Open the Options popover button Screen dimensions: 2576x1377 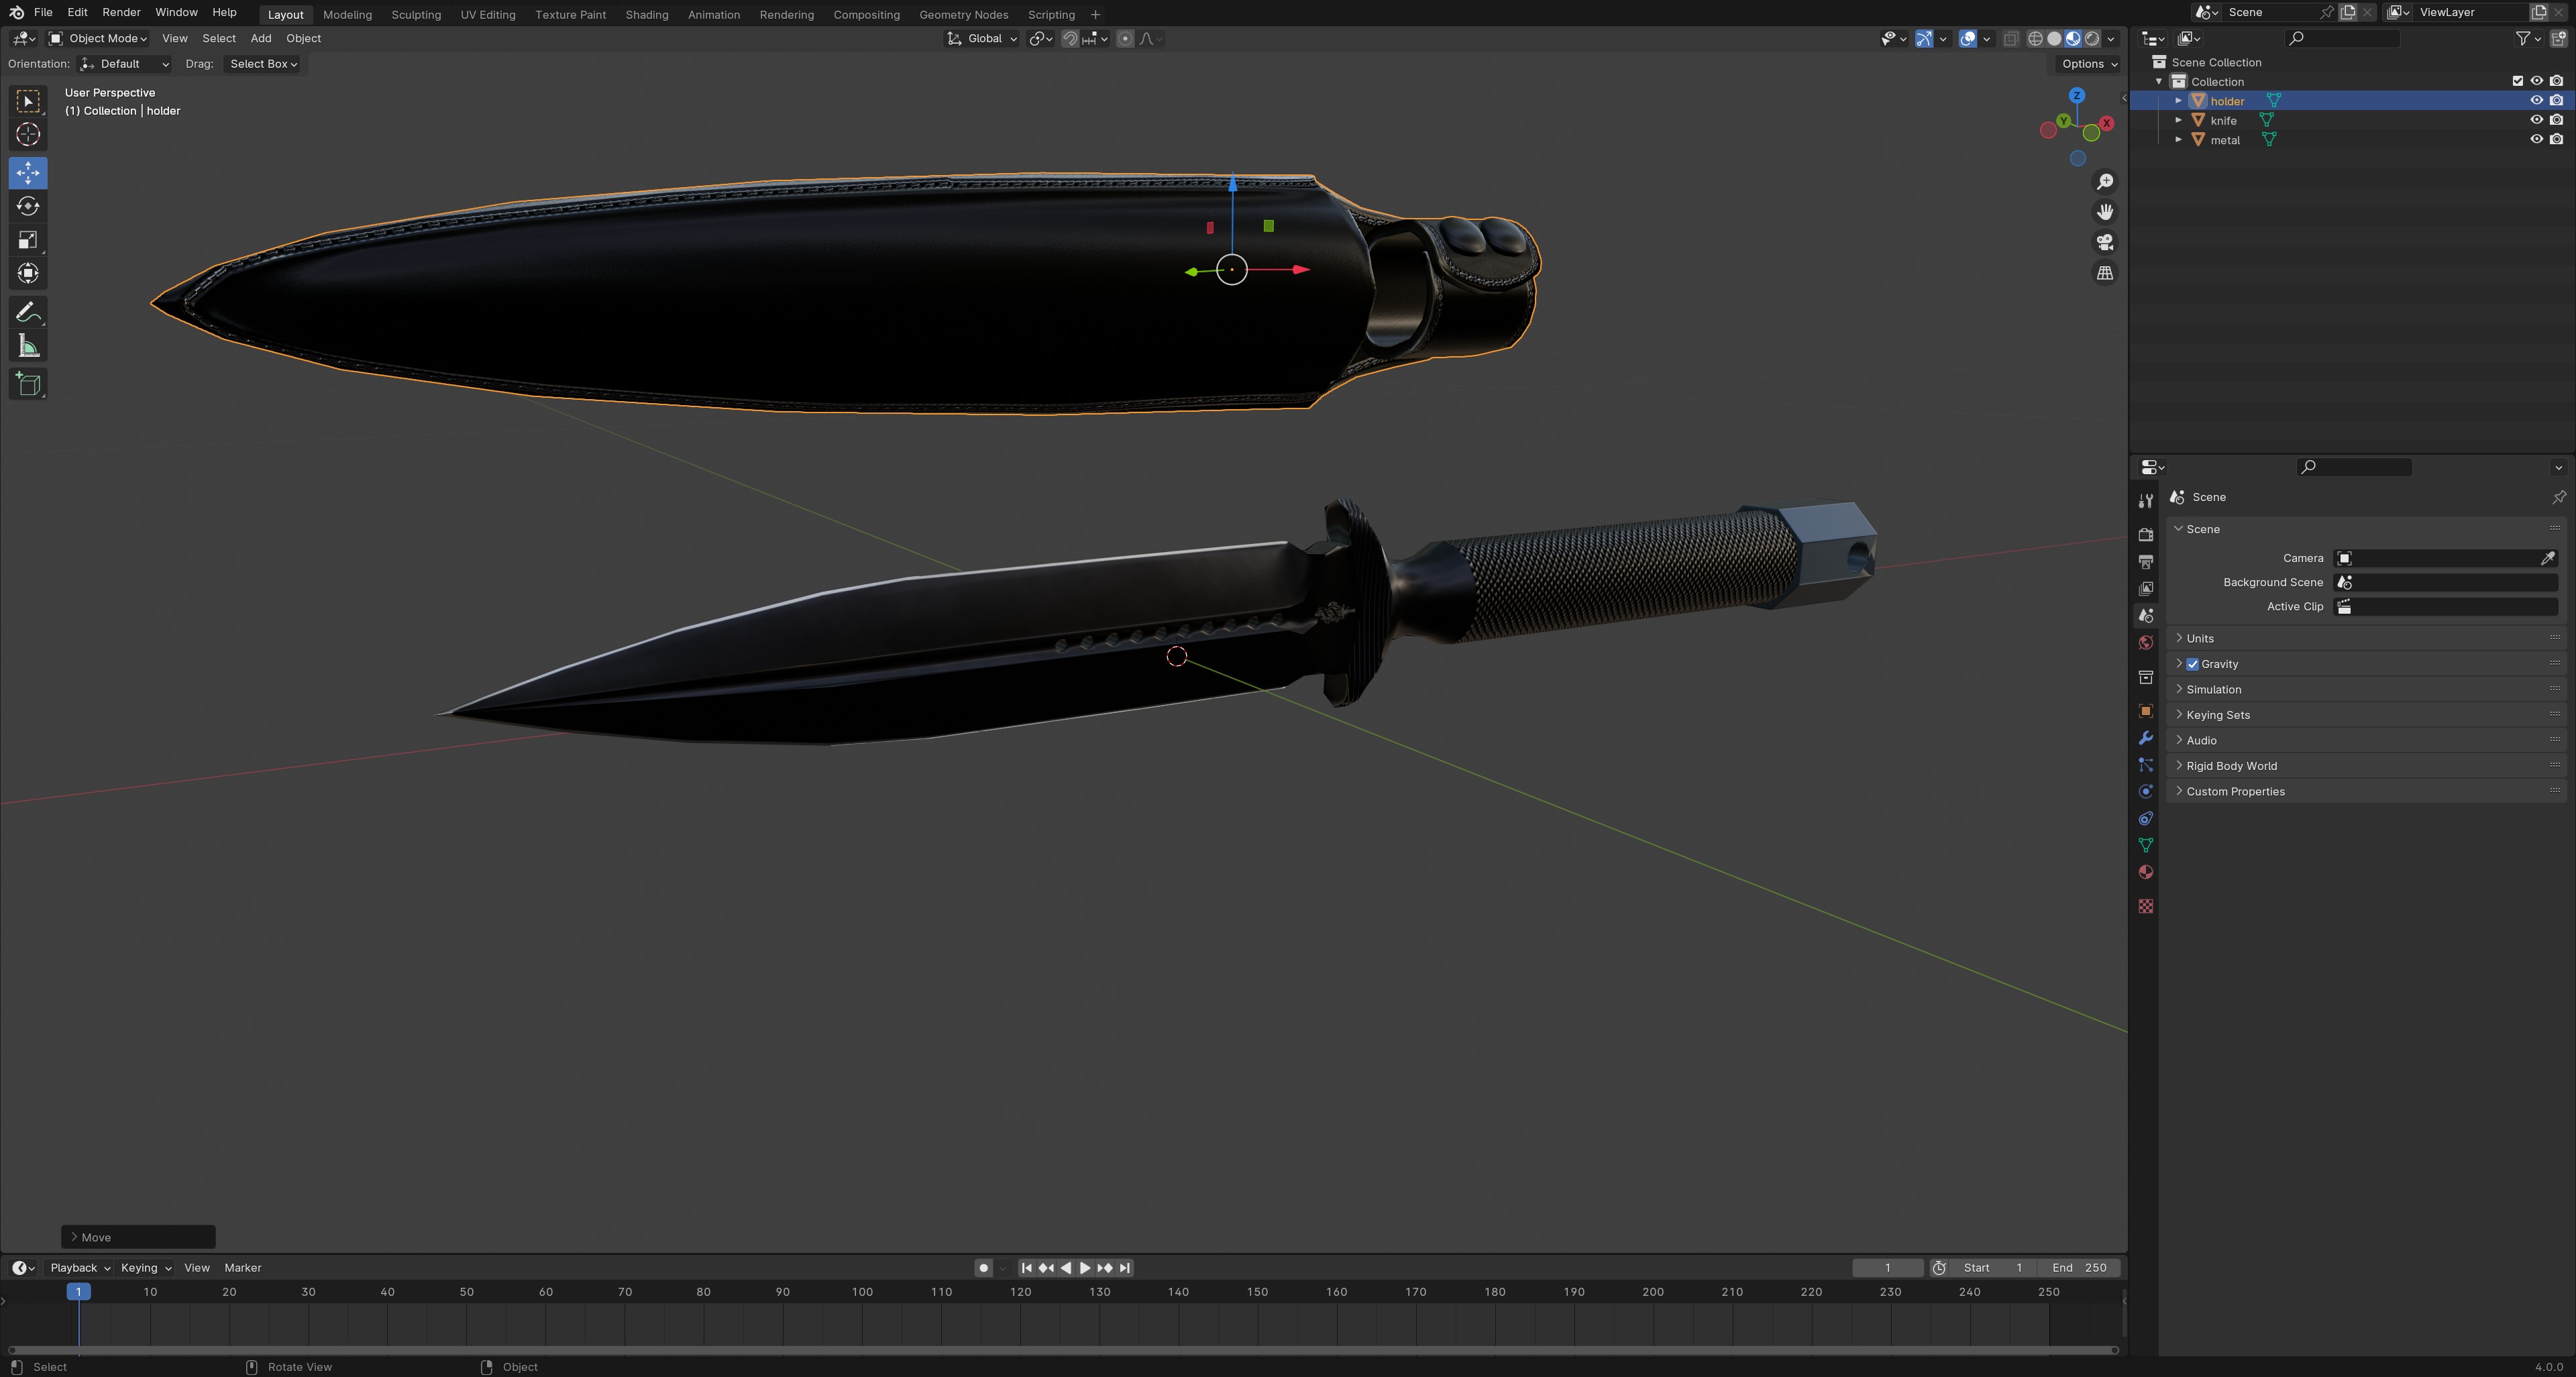pos(2089,63)
